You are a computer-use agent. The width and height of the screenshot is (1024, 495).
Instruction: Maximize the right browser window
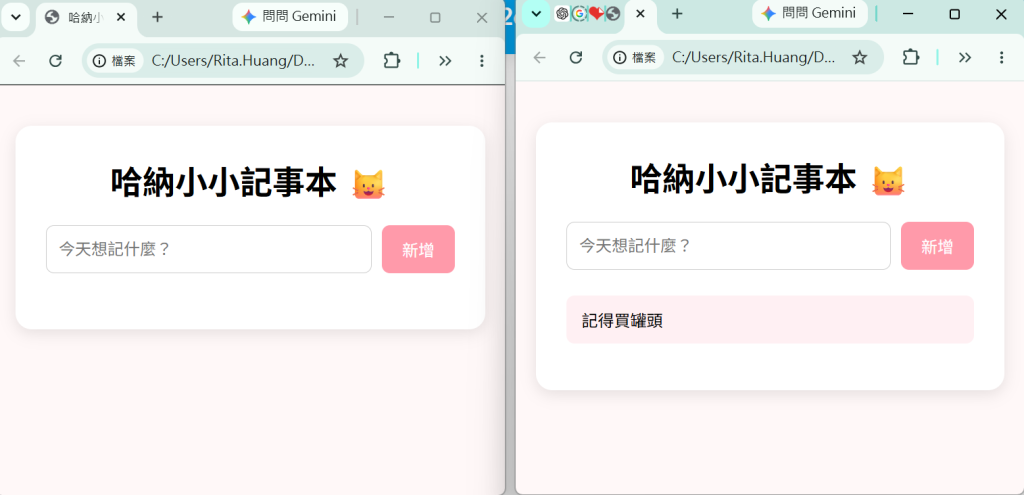[954, 14]
